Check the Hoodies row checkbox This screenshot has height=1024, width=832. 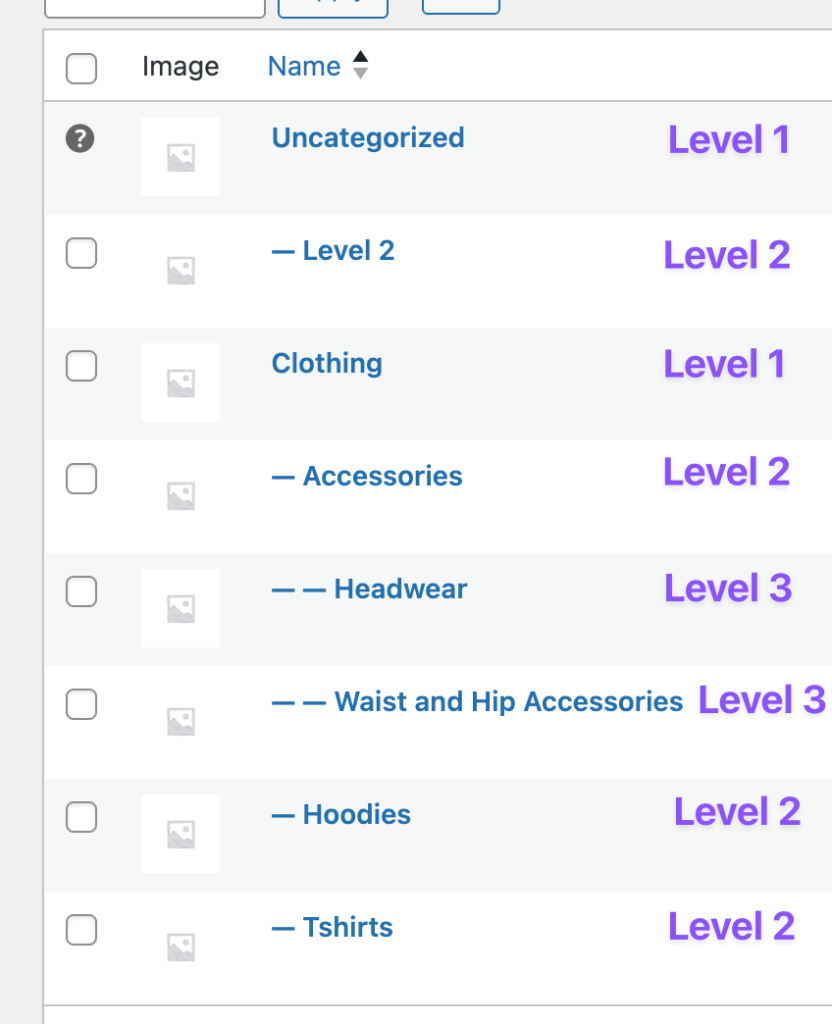point(81,818)
